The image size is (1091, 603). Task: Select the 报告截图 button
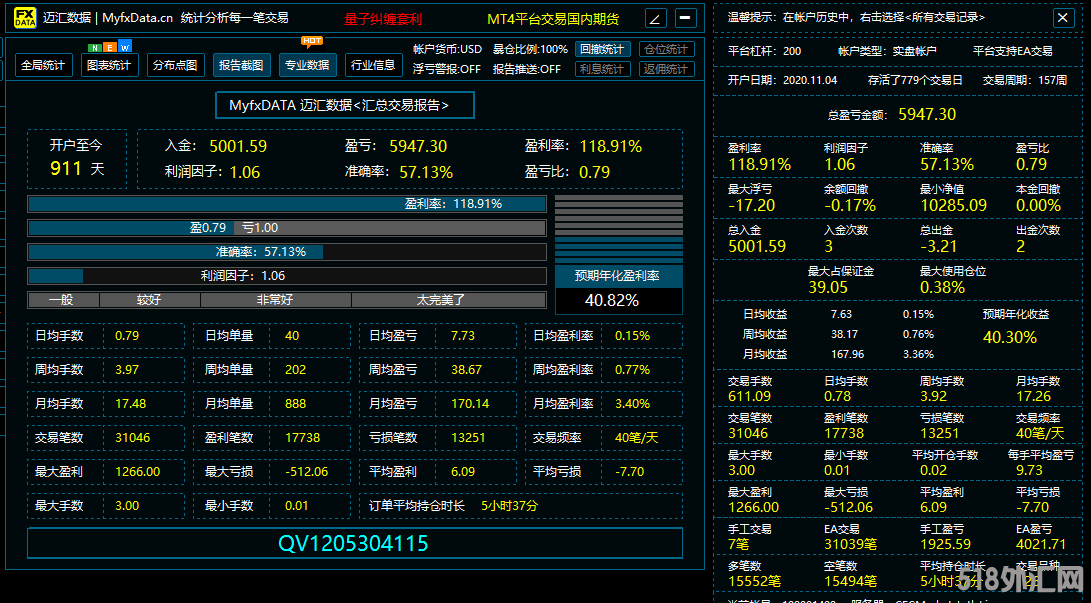click(241, 65)
